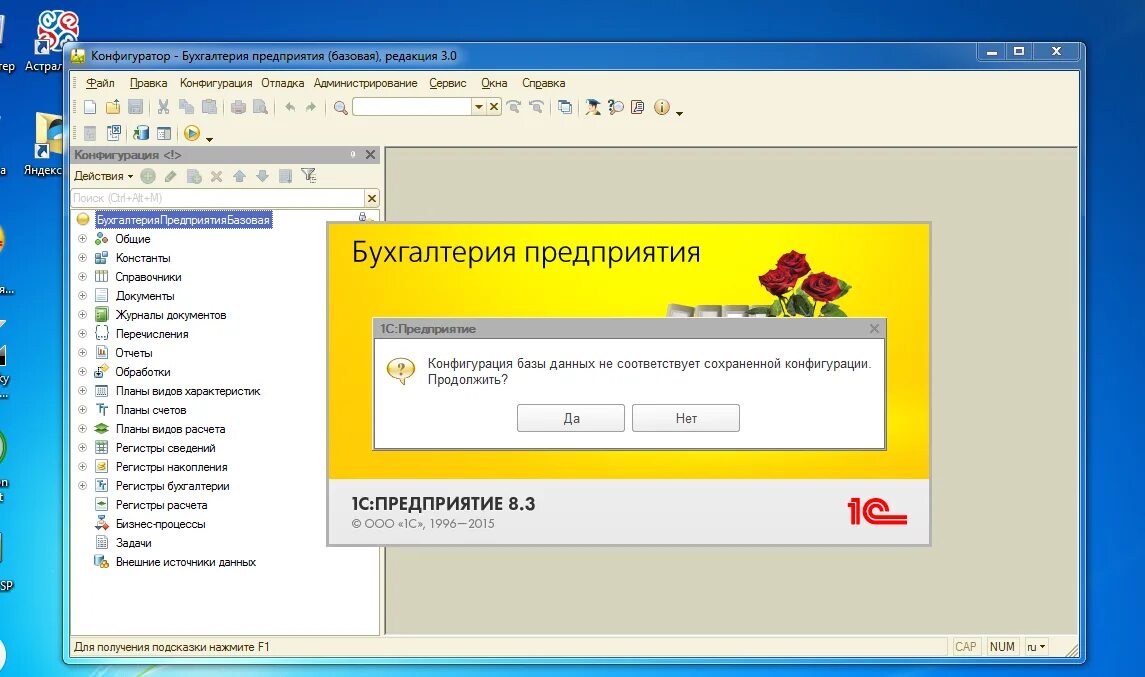Expand the Отчеты tree node

coord(83,353)
